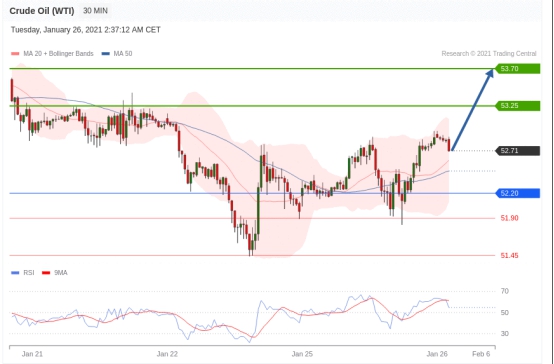Toggle the RSI legend entry
Viewport: 554px width, 364px height.
(x=23, y=273)
